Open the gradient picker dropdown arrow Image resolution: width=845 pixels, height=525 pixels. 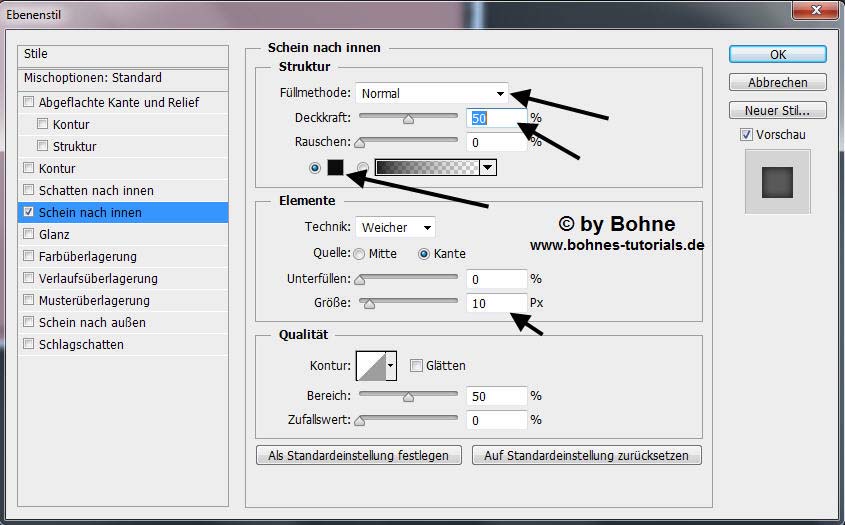point(488,168)
